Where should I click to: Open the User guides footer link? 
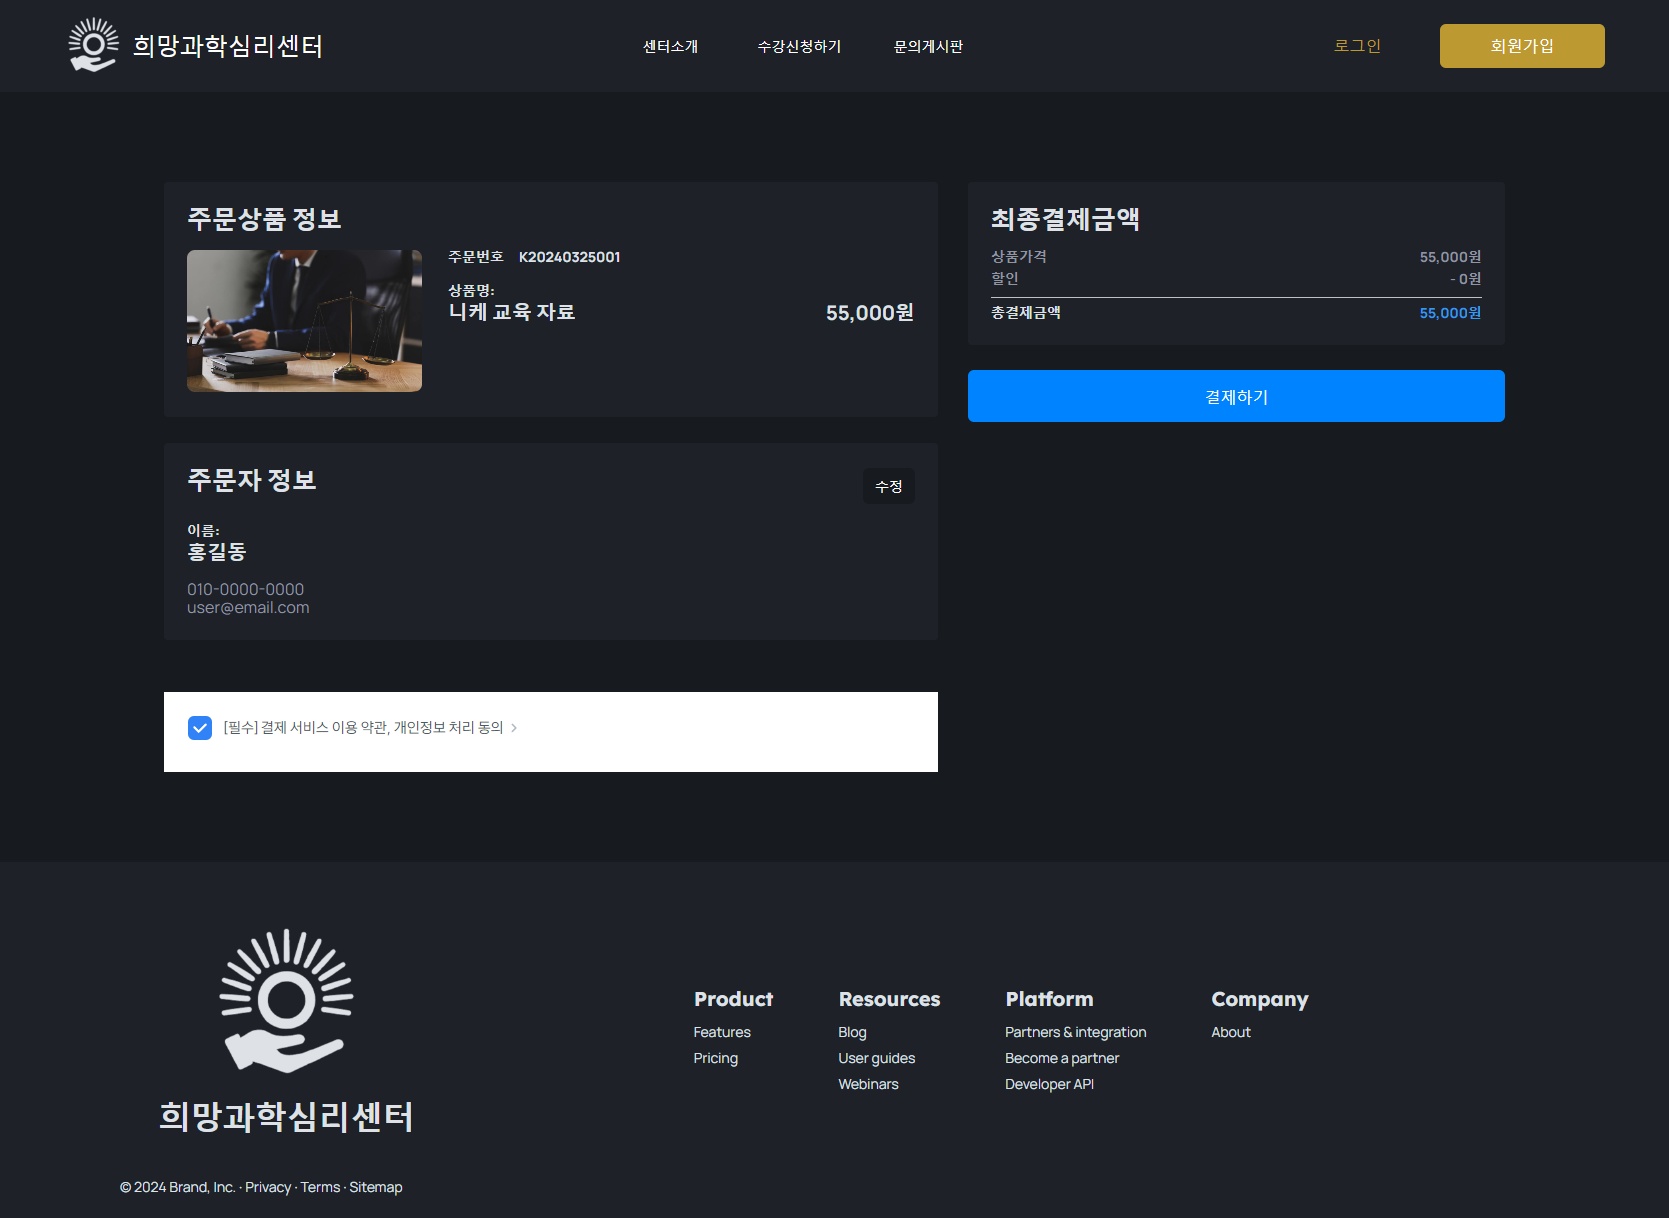(877, 1058)
